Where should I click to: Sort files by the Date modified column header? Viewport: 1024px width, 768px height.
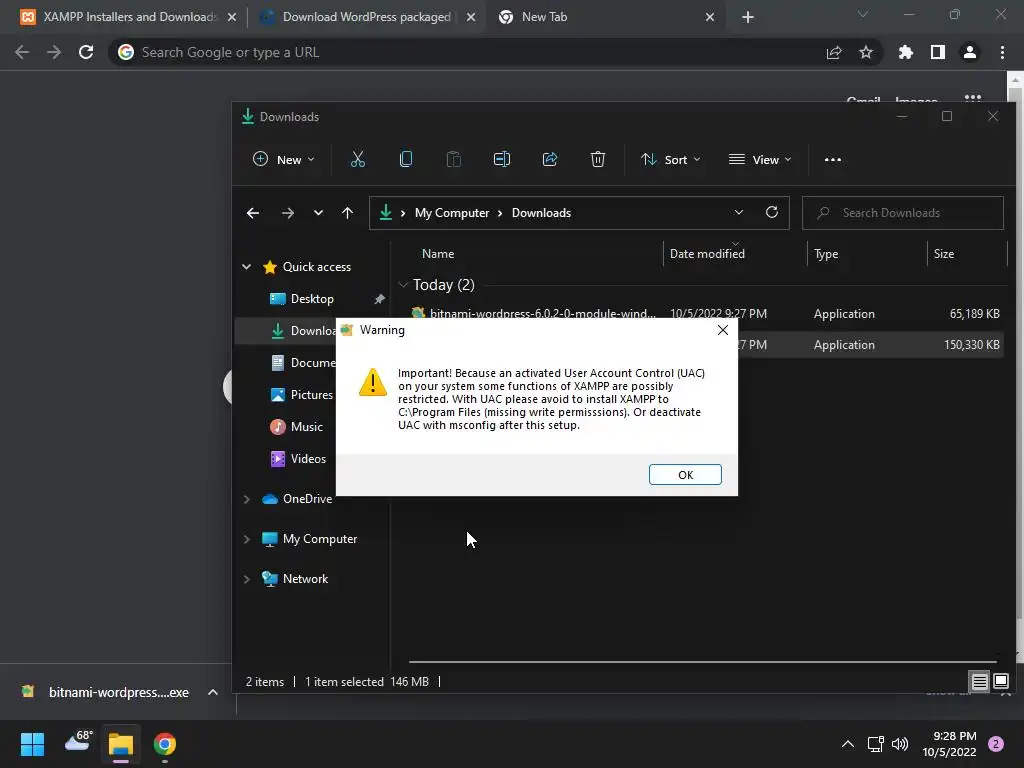coord(707,254)
